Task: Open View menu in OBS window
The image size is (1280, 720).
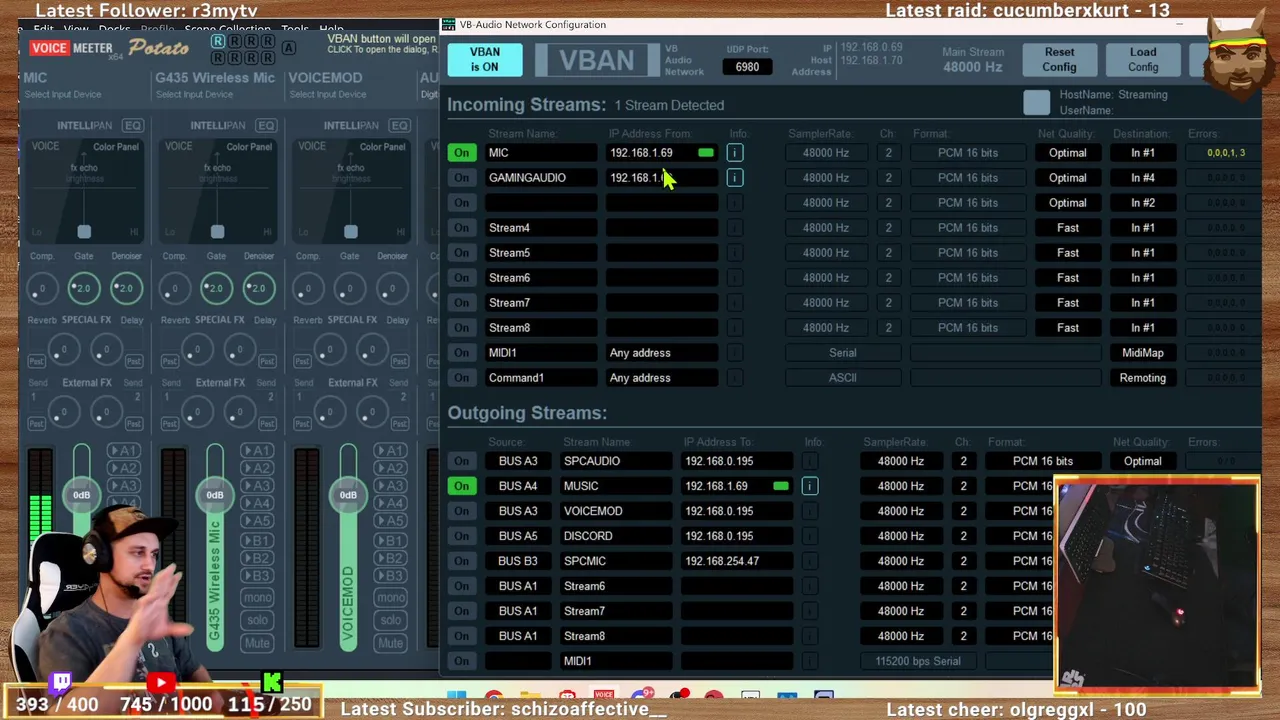Action: 76,29
